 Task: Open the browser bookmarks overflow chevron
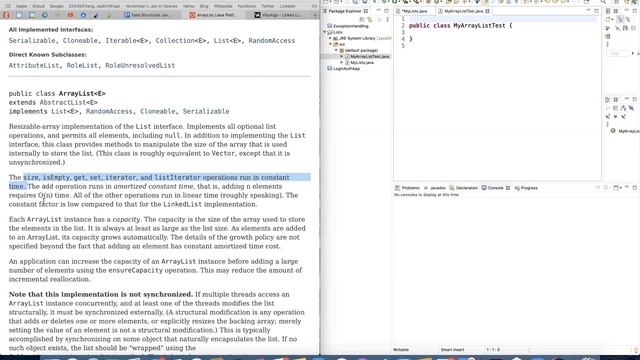click(x=314, y=6)
